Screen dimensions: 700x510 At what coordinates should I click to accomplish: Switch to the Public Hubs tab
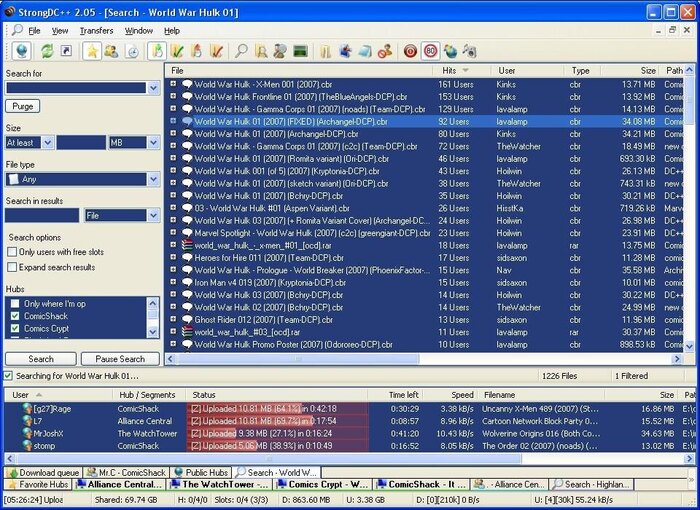tap(202, 472)
